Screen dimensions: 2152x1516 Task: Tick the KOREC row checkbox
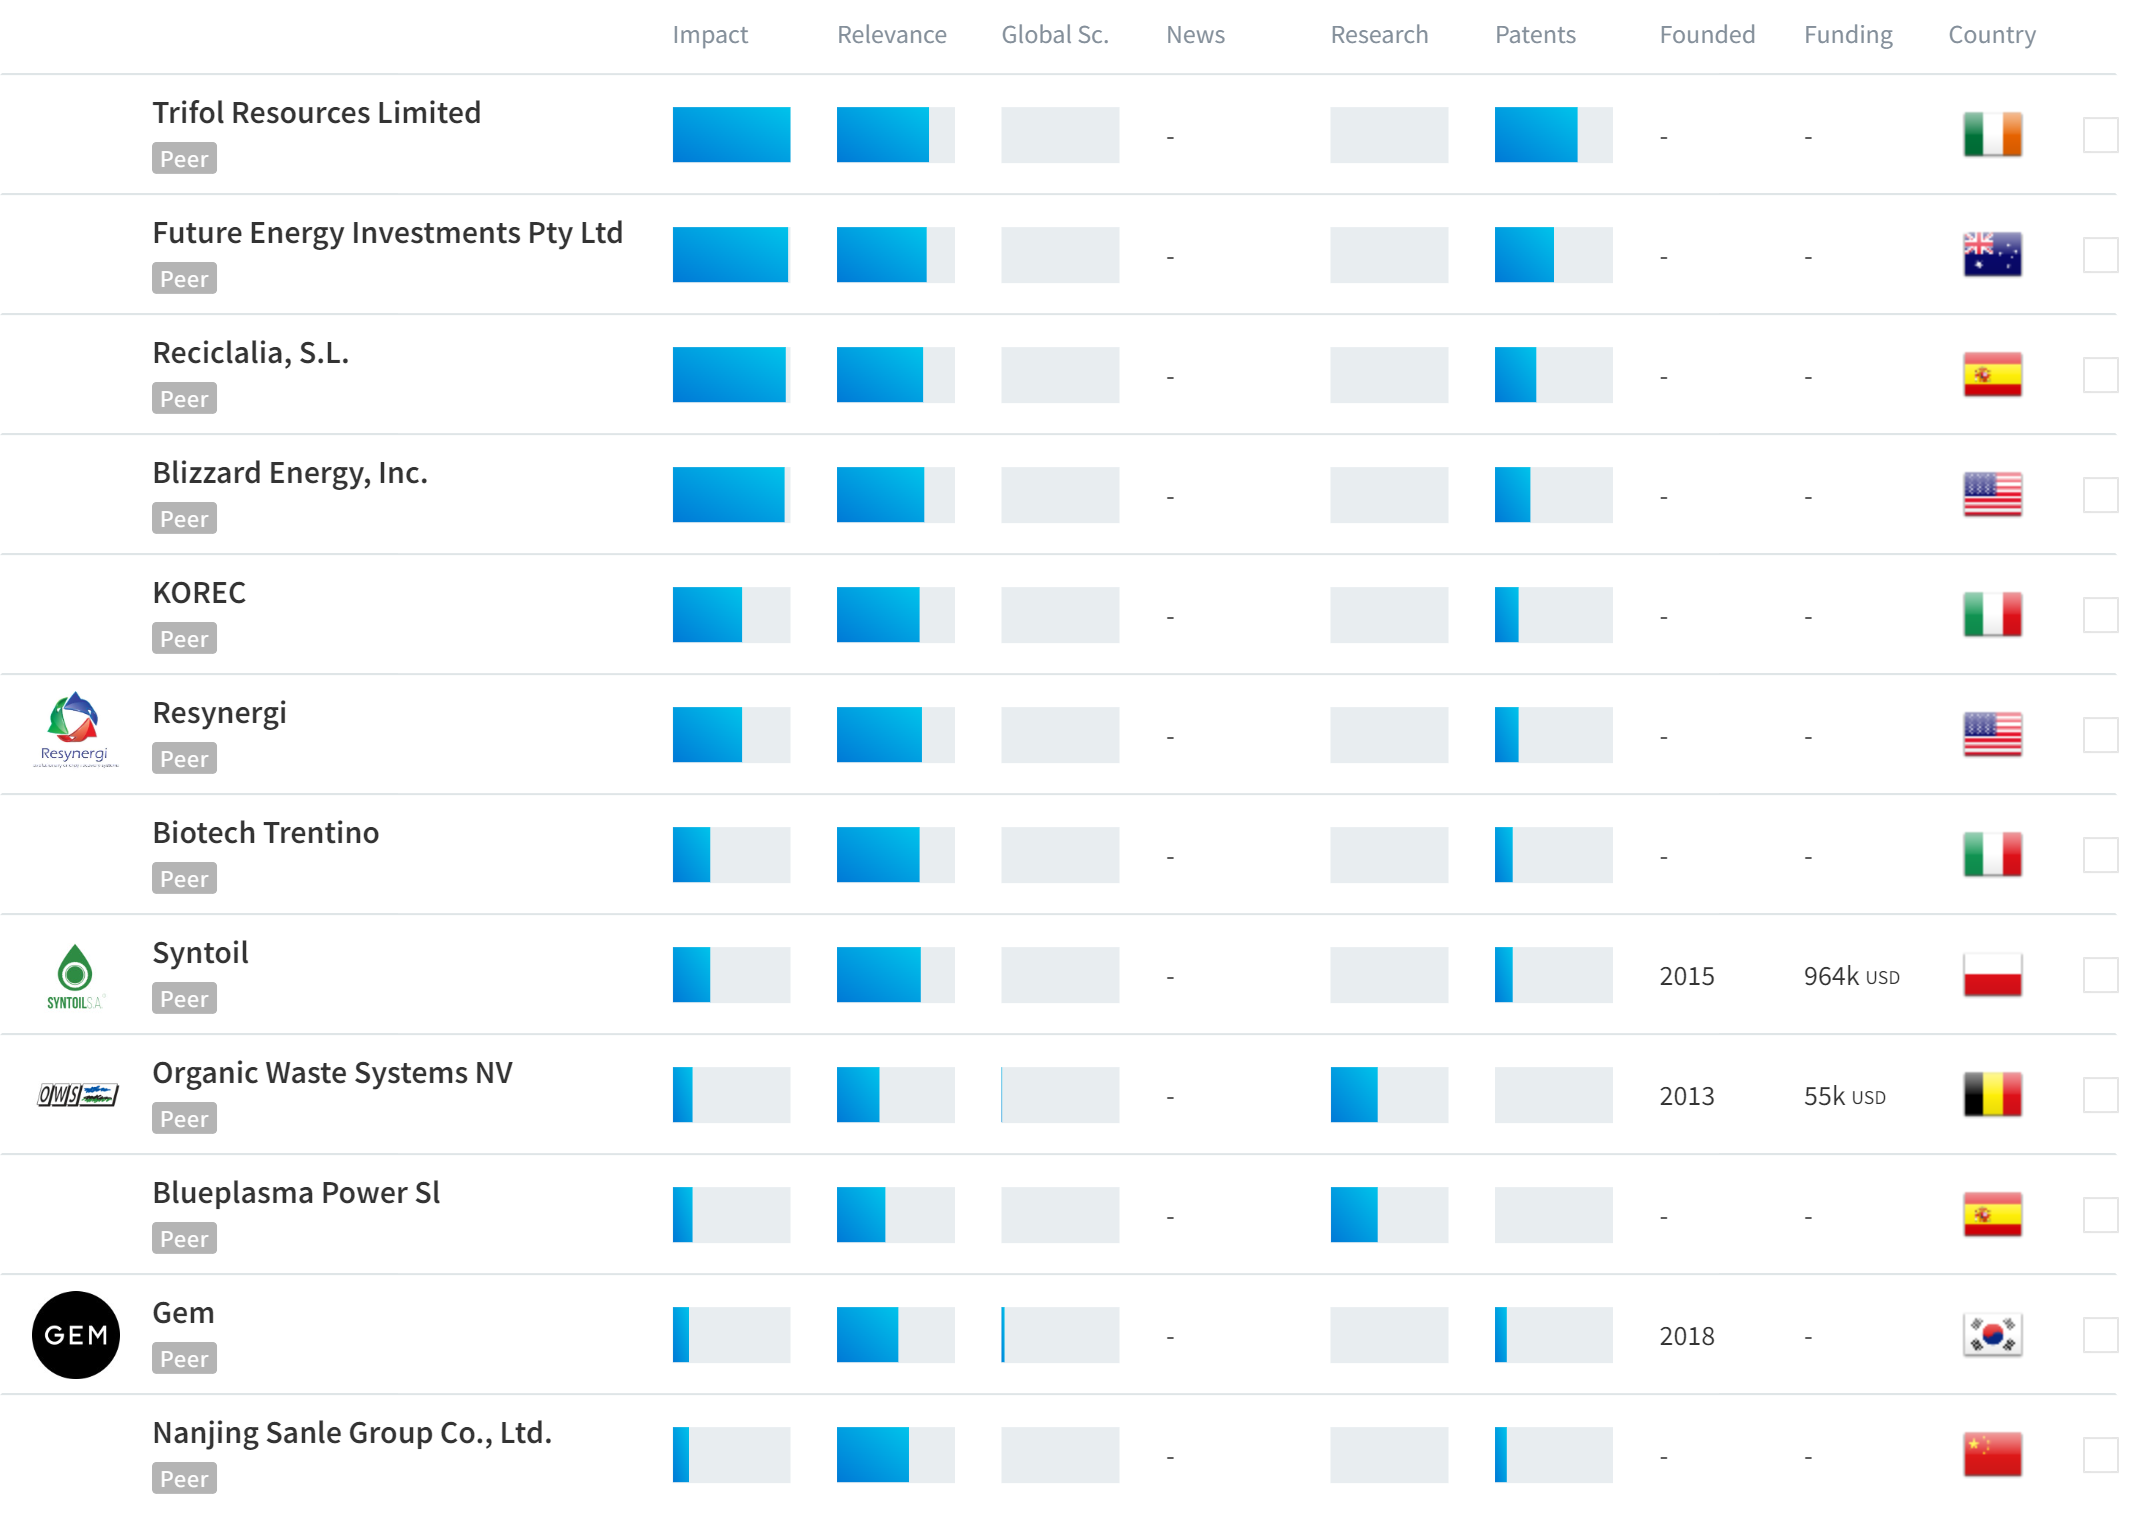coord(2100,615)
